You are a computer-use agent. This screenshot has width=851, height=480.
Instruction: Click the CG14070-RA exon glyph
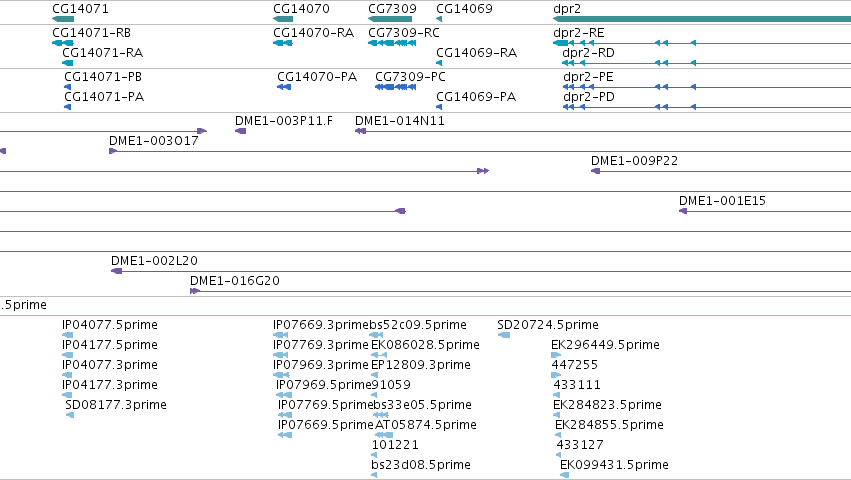point(283,43)
